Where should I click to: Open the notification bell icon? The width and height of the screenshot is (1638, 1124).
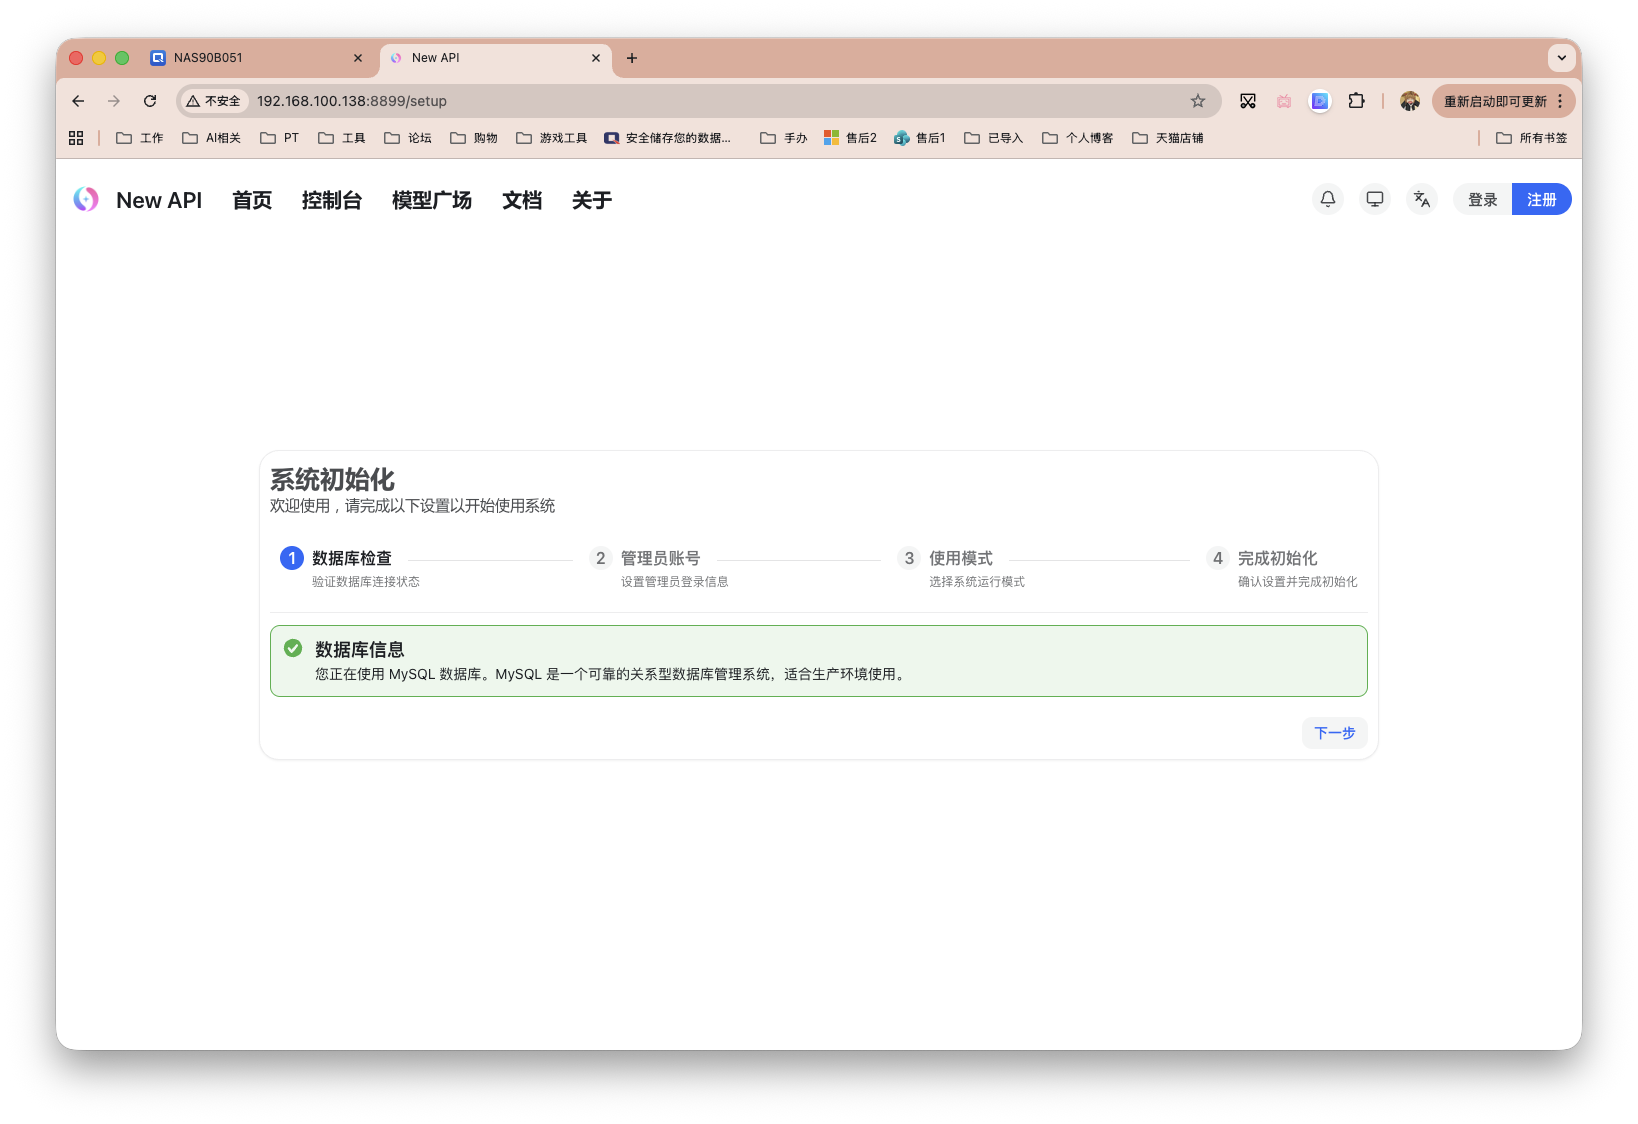(1327, 199)
